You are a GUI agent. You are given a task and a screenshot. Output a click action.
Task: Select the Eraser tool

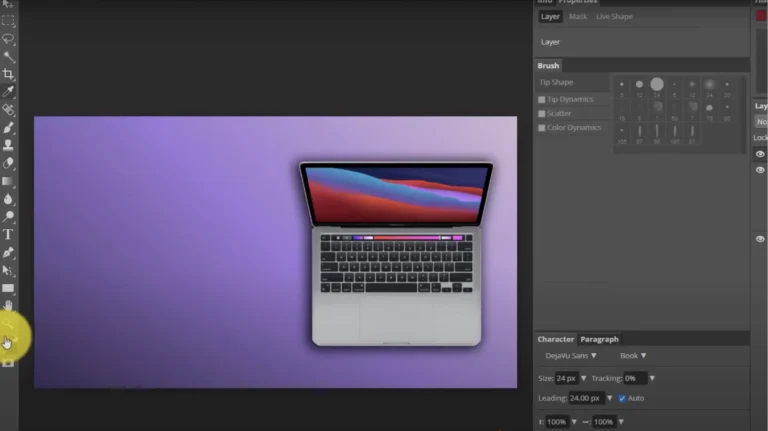click(8, 163)
